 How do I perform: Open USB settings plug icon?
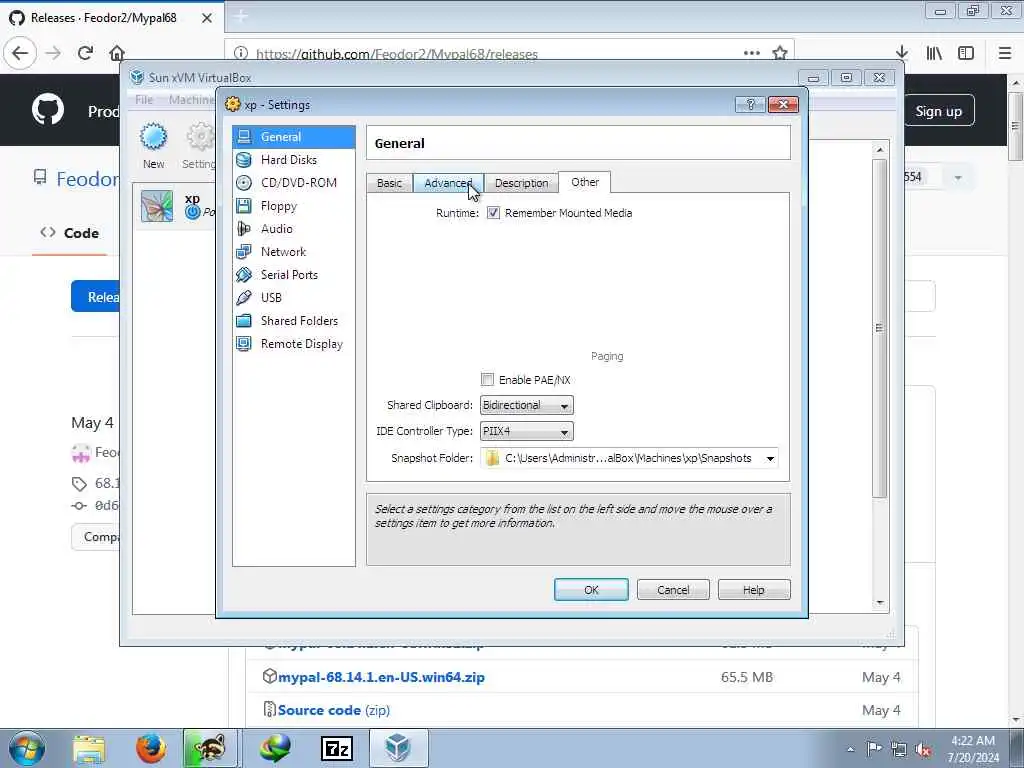[244, 298]
